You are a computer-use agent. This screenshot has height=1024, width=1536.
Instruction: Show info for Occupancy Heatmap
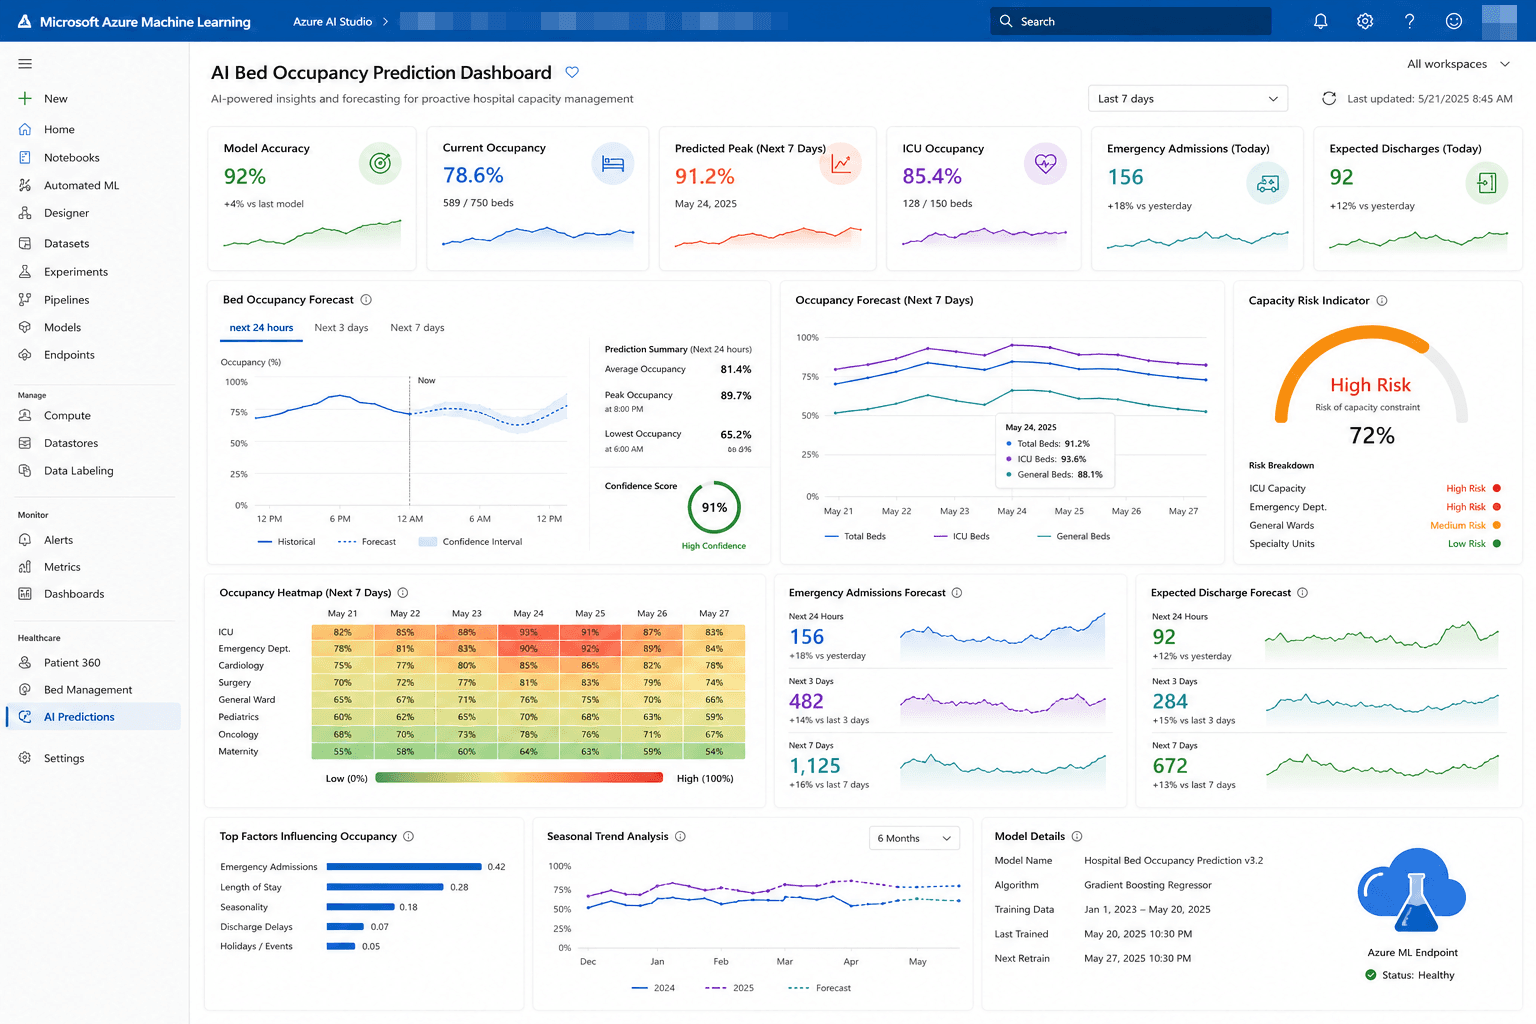(403, 593)
